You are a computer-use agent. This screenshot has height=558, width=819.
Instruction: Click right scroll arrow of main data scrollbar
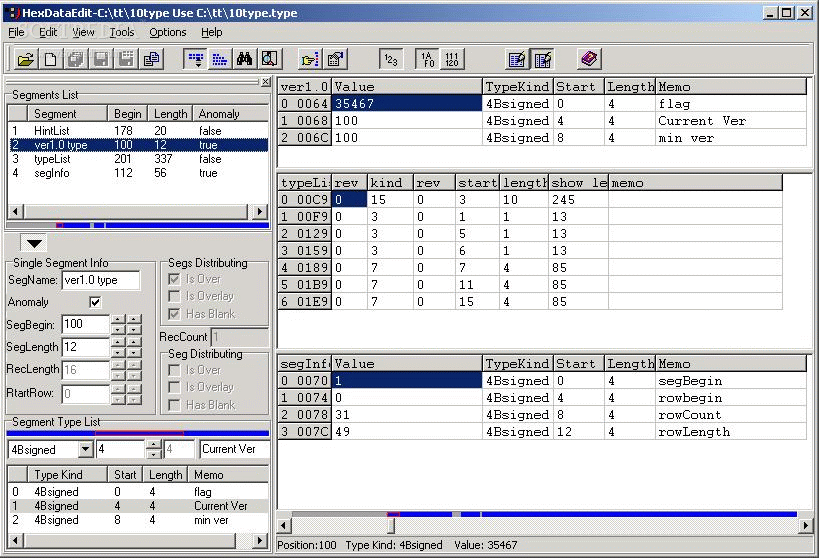coord(805,526)
